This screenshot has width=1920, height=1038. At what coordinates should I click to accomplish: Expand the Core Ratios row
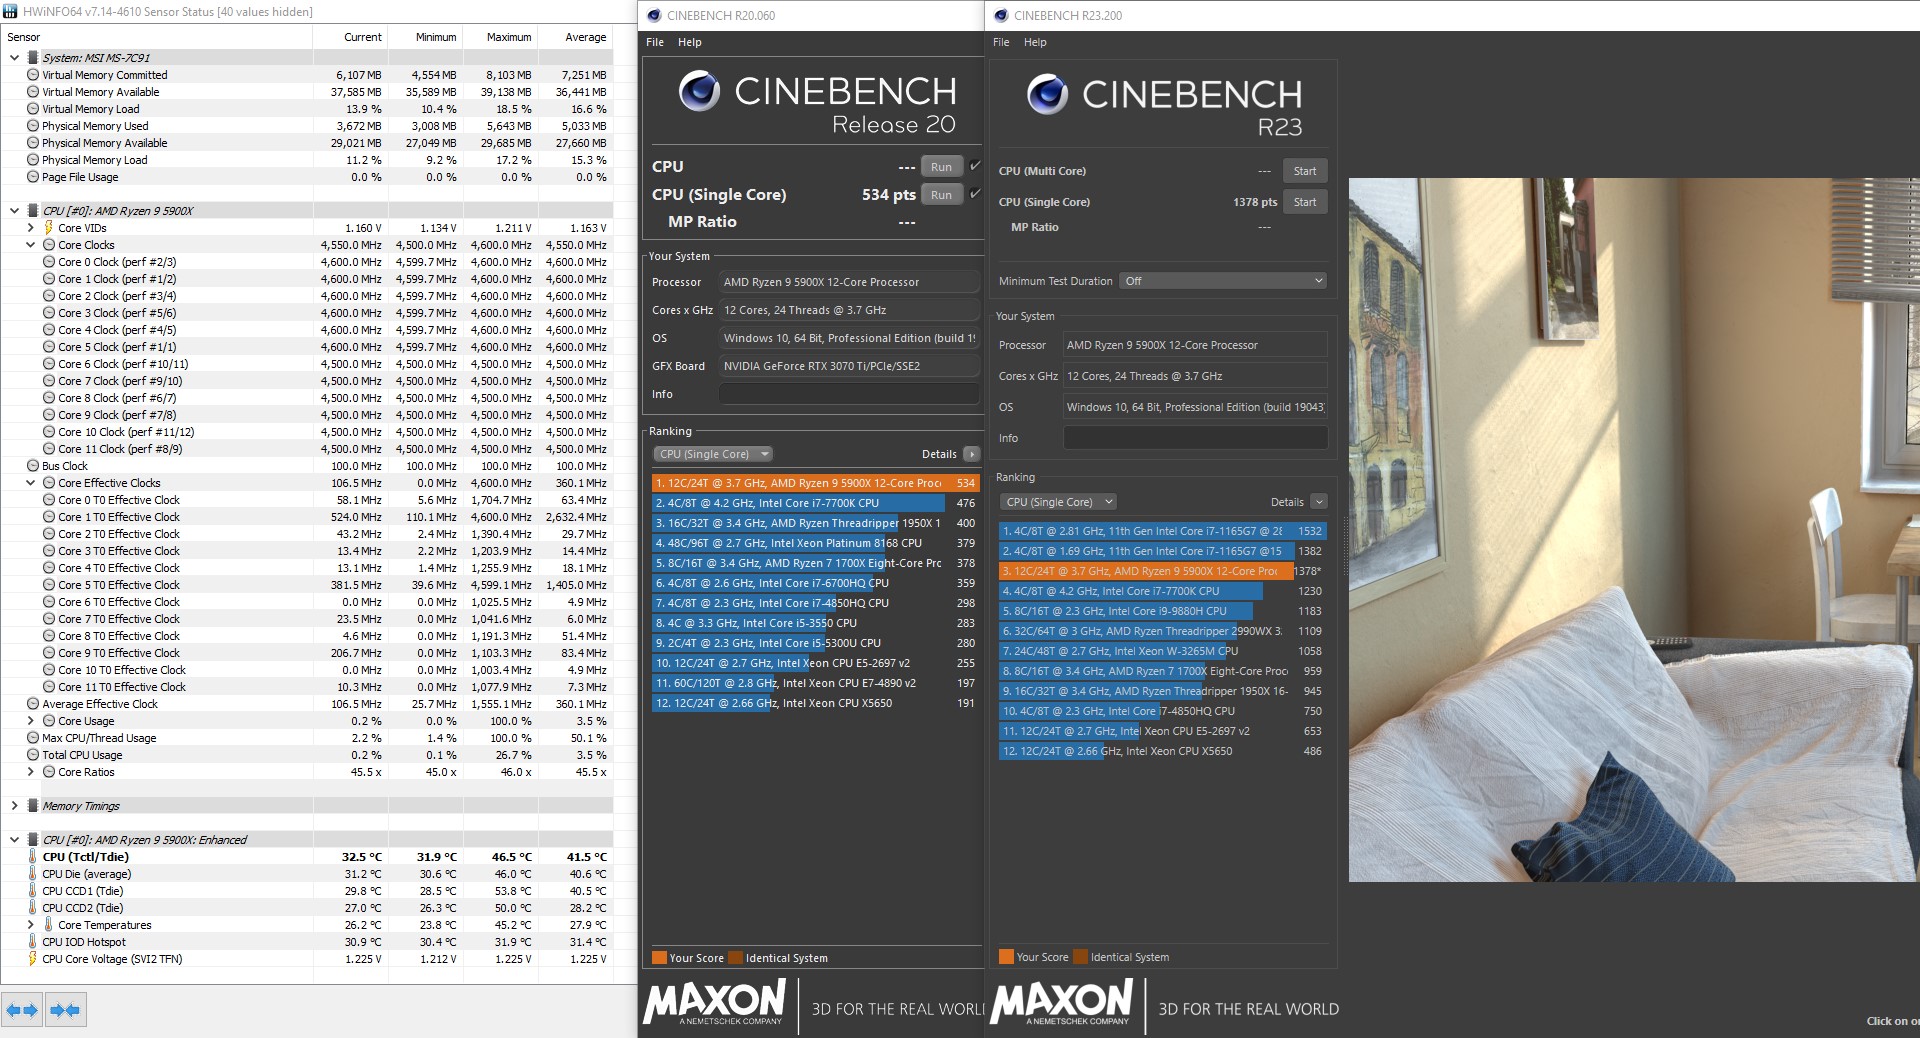click(x=30, y=772)
